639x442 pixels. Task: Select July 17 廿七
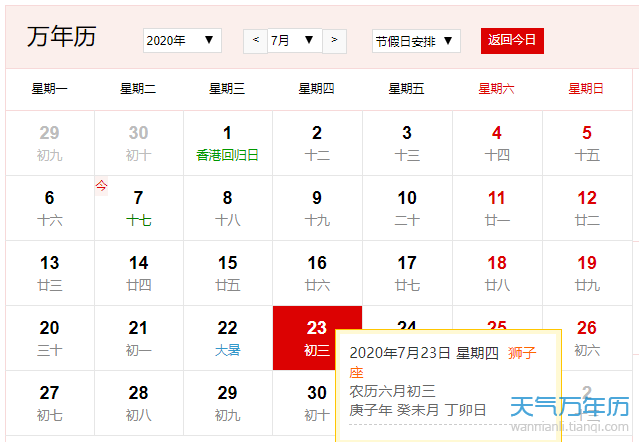click(x=408, y=273)
